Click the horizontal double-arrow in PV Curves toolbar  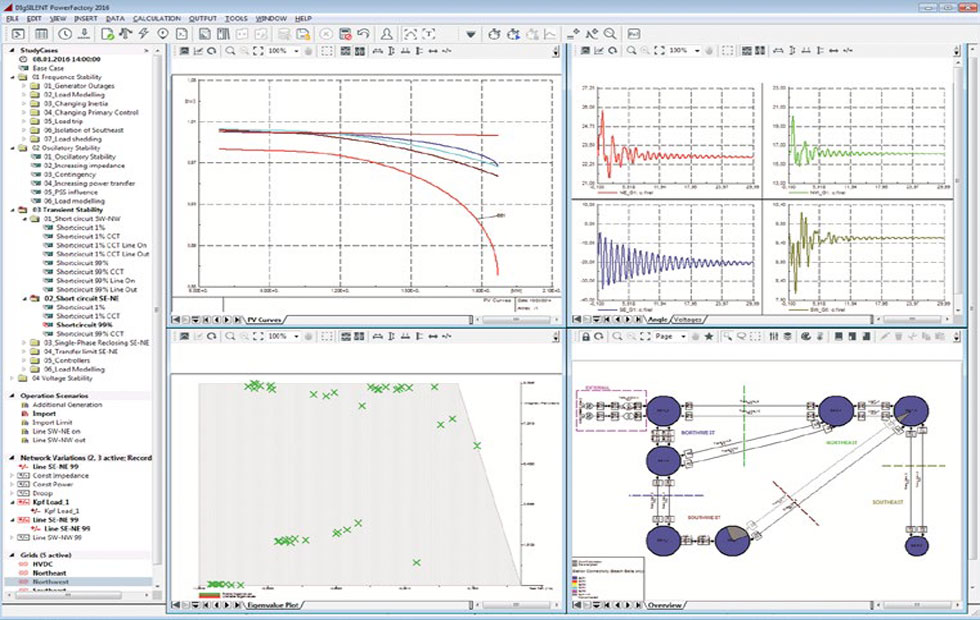point(433,51)
